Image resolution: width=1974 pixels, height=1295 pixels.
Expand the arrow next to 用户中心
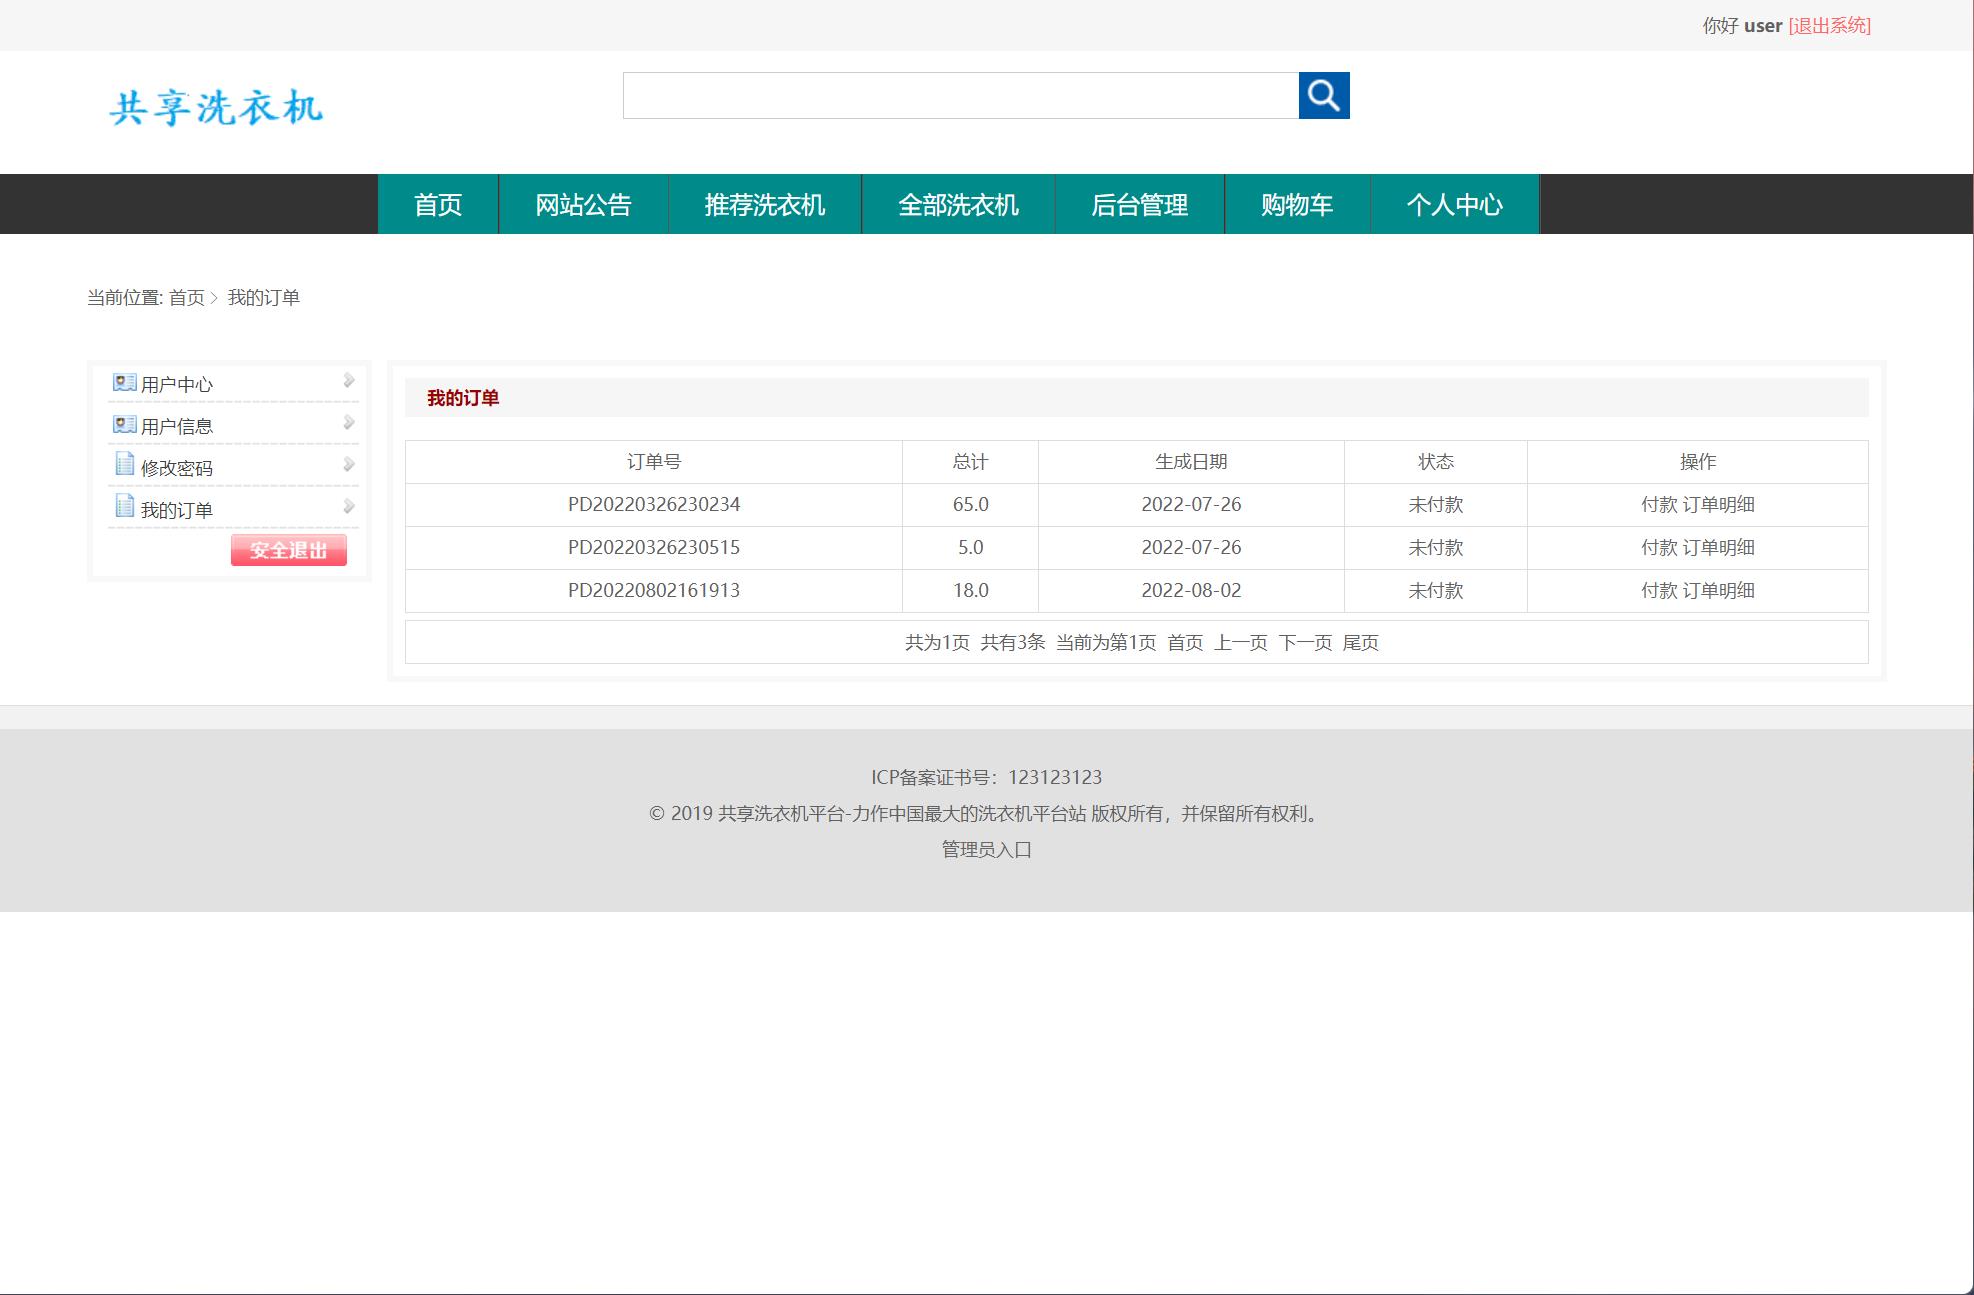(x=348, y=381)
